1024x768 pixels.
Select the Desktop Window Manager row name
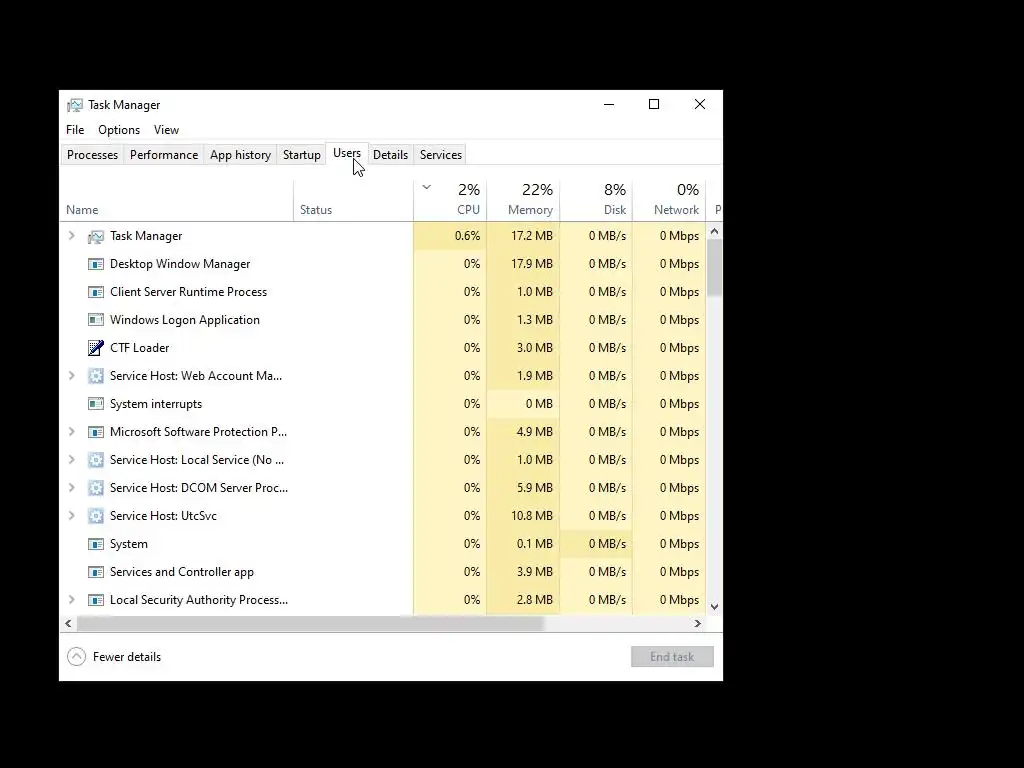pos(180,264)
